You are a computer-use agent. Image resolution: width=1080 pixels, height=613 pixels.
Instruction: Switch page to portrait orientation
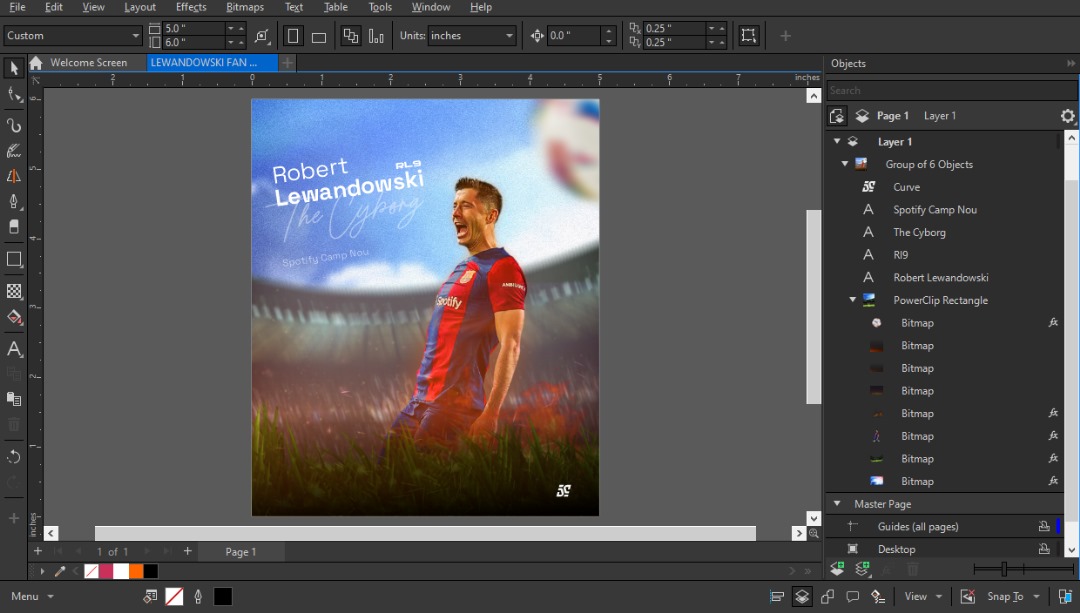[x=293, y=36]
